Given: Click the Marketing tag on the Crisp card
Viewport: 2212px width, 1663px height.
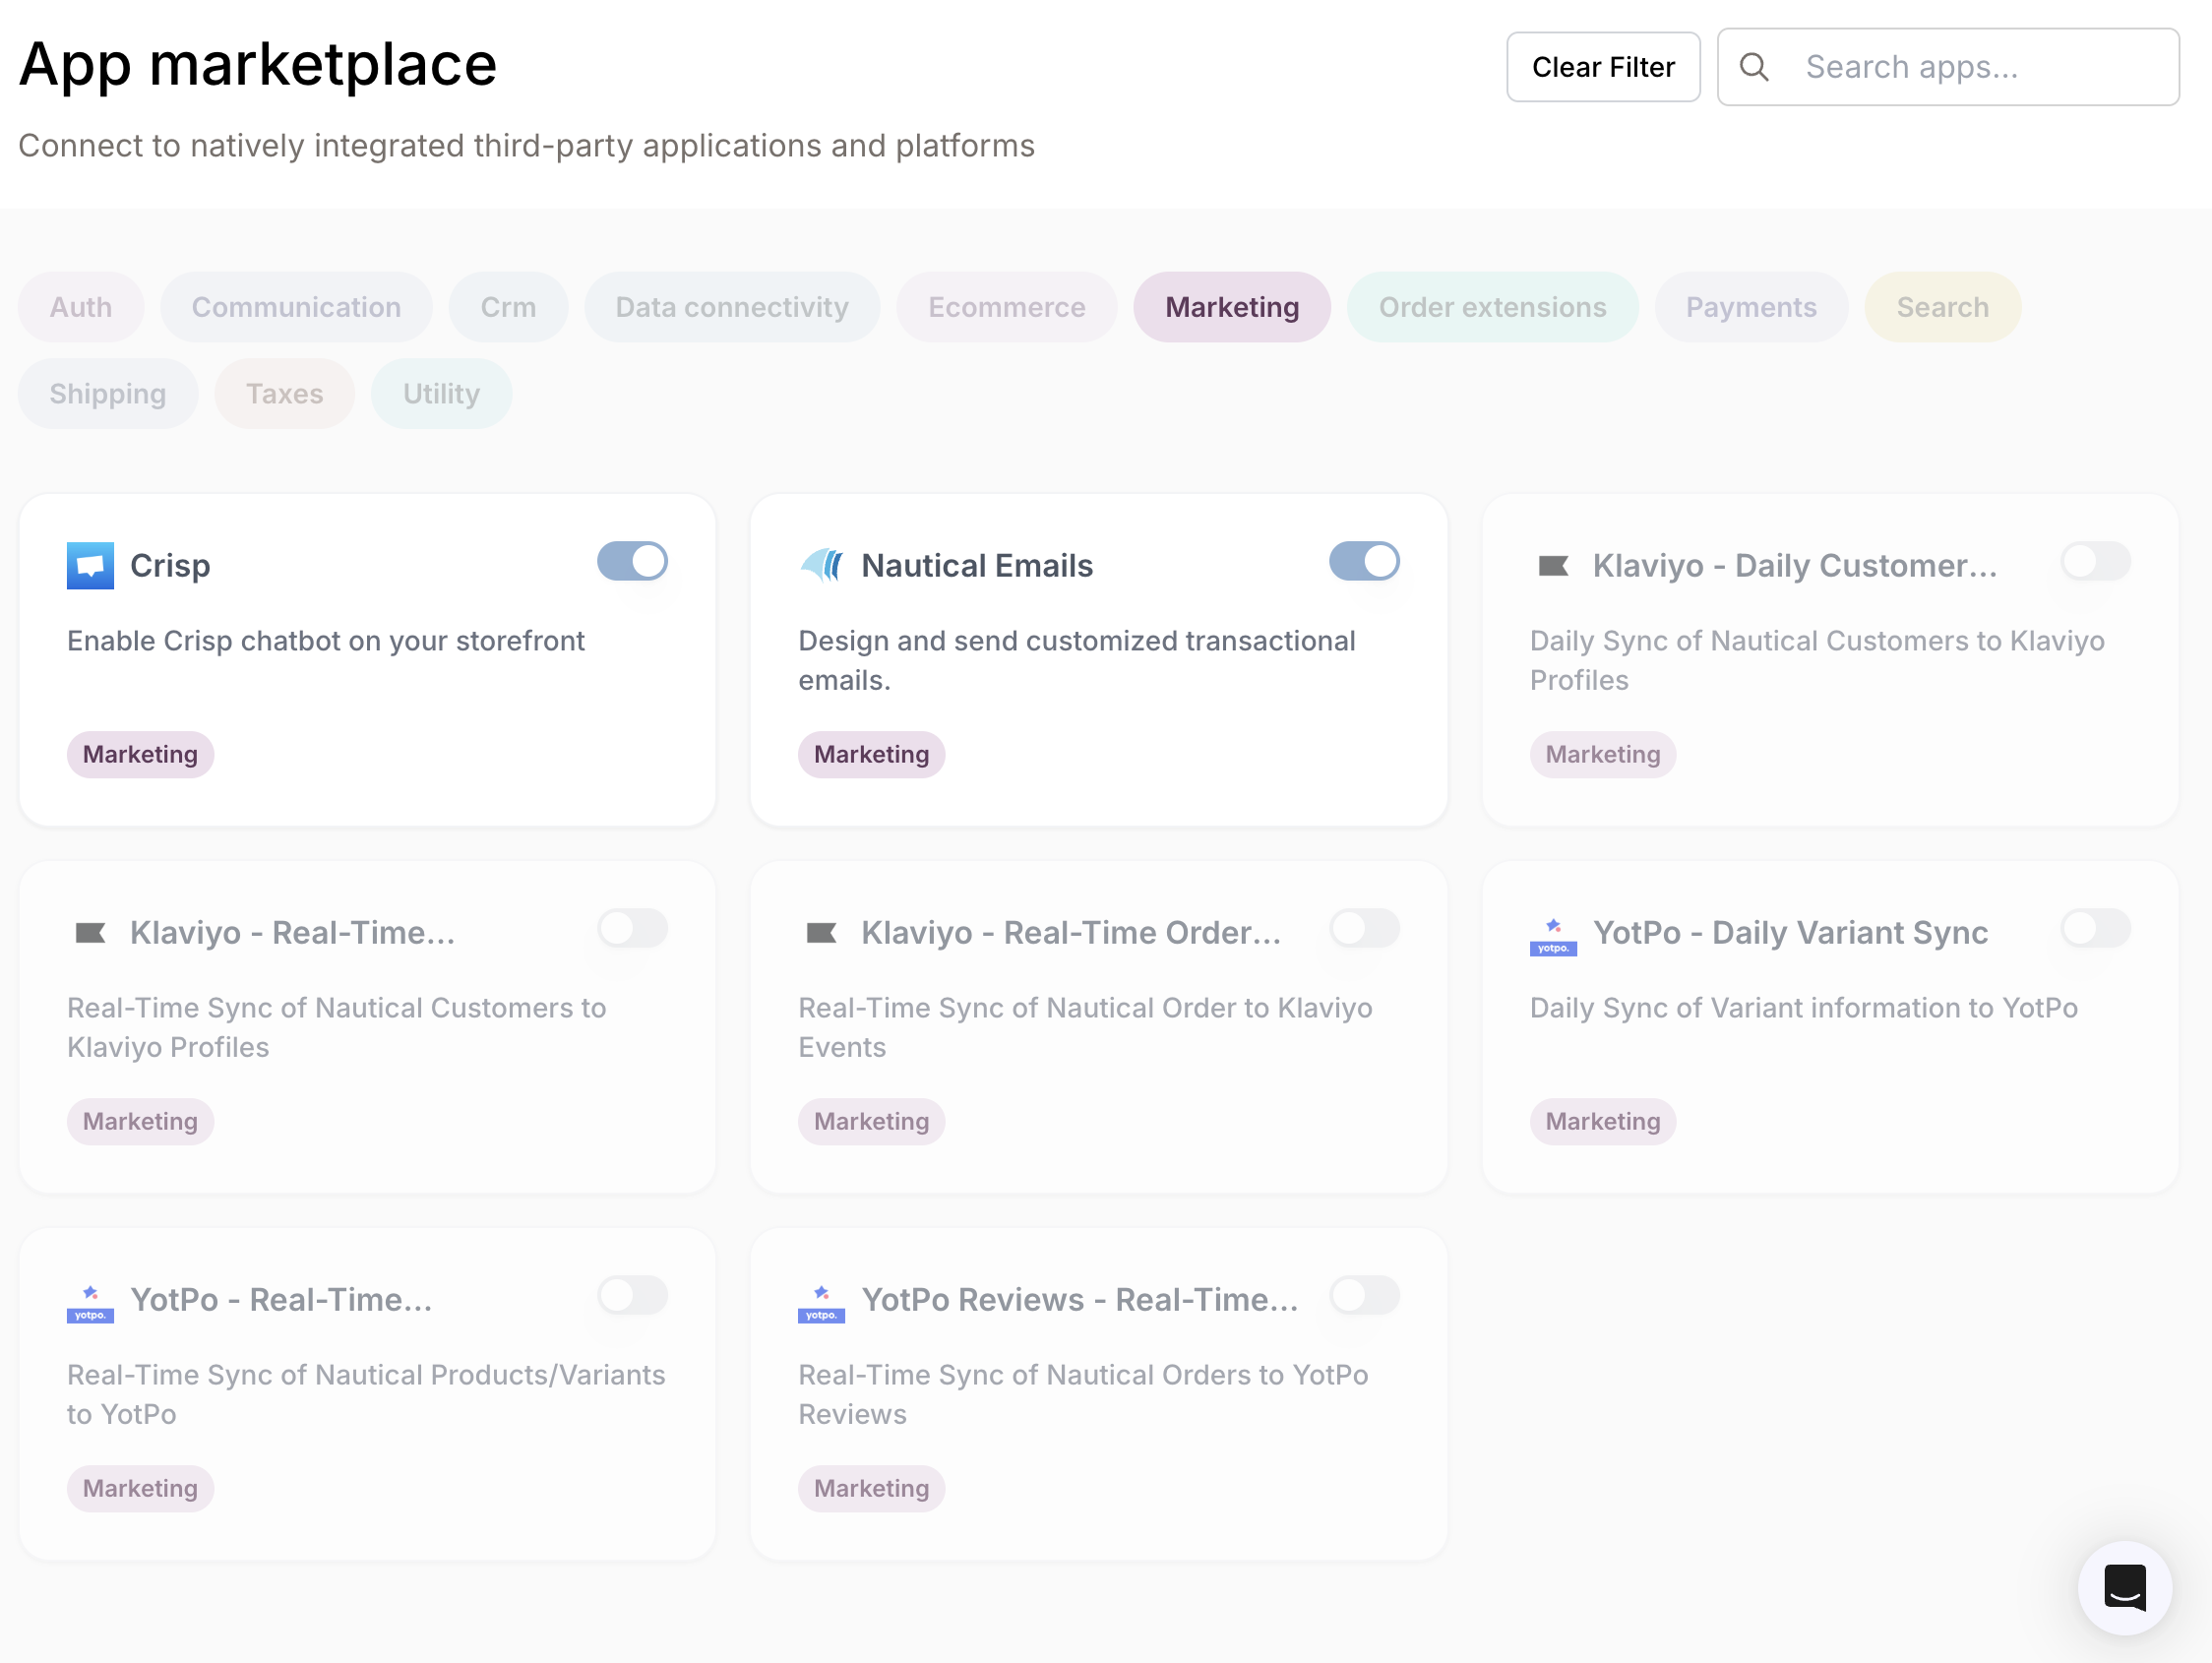Looking at the screenshot, I should pyautogui.click(x=140, y=754).
